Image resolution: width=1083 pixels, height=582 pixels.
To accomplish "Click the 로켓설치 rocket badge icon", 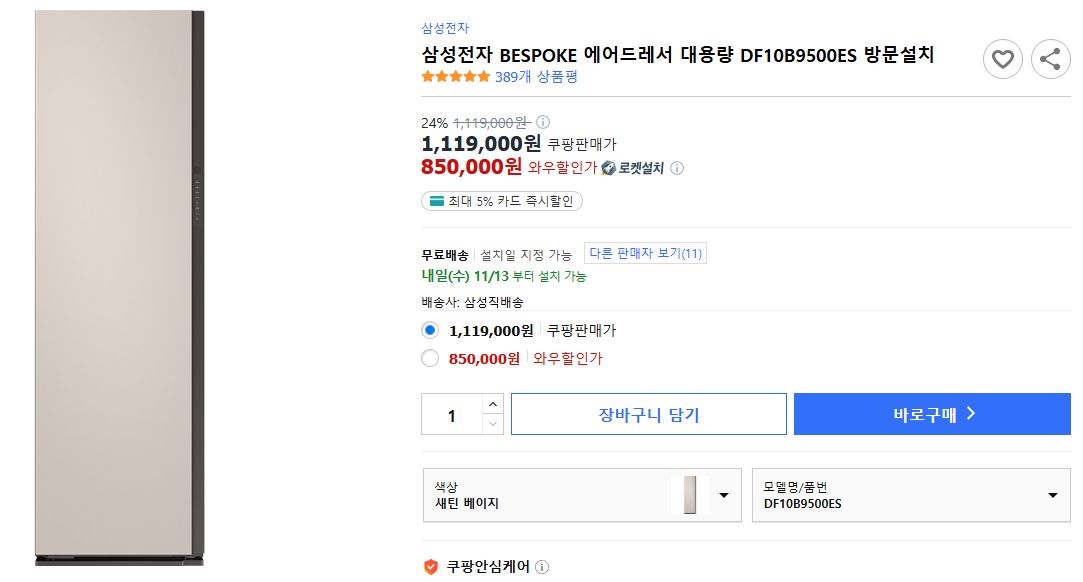I will pyautogui.click(x=608, y=168).
